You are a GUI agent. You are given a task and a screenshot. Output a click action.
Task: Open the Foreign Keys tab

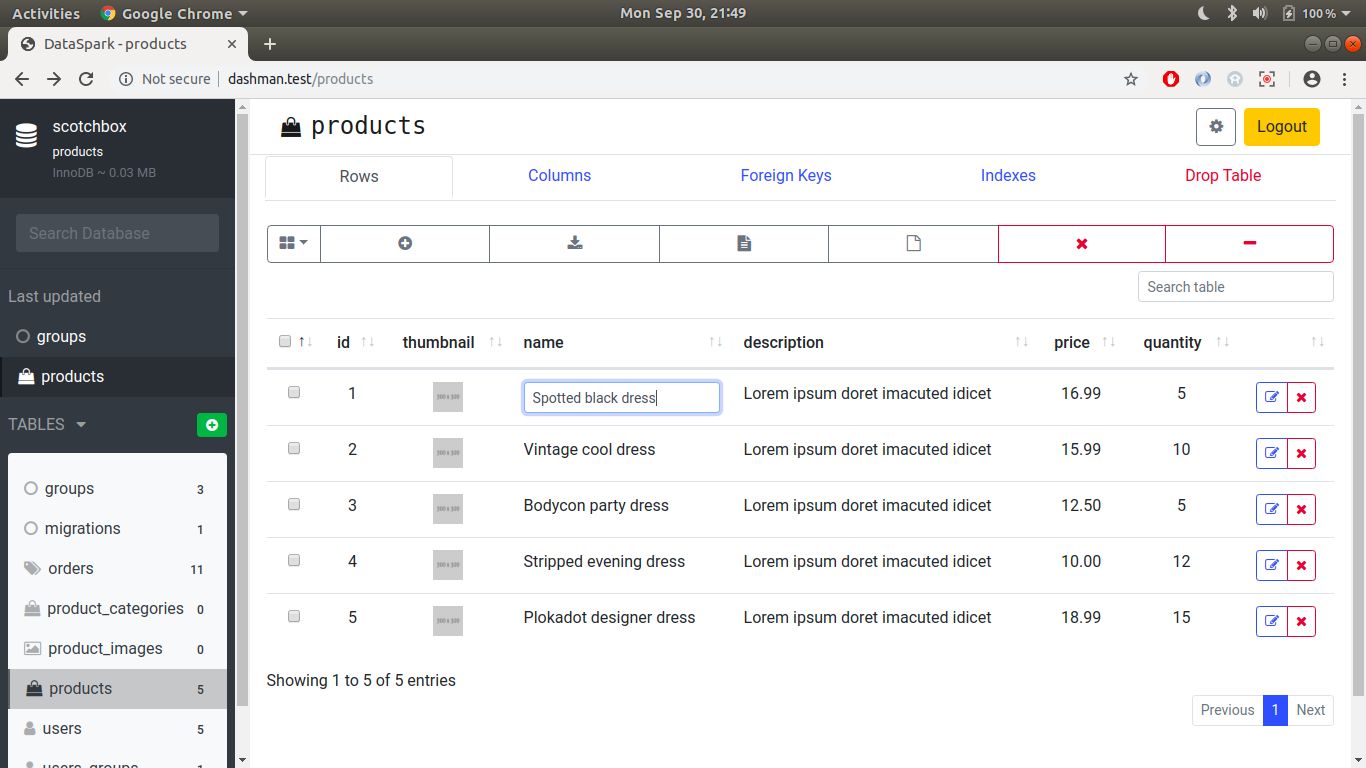(785, 175)
